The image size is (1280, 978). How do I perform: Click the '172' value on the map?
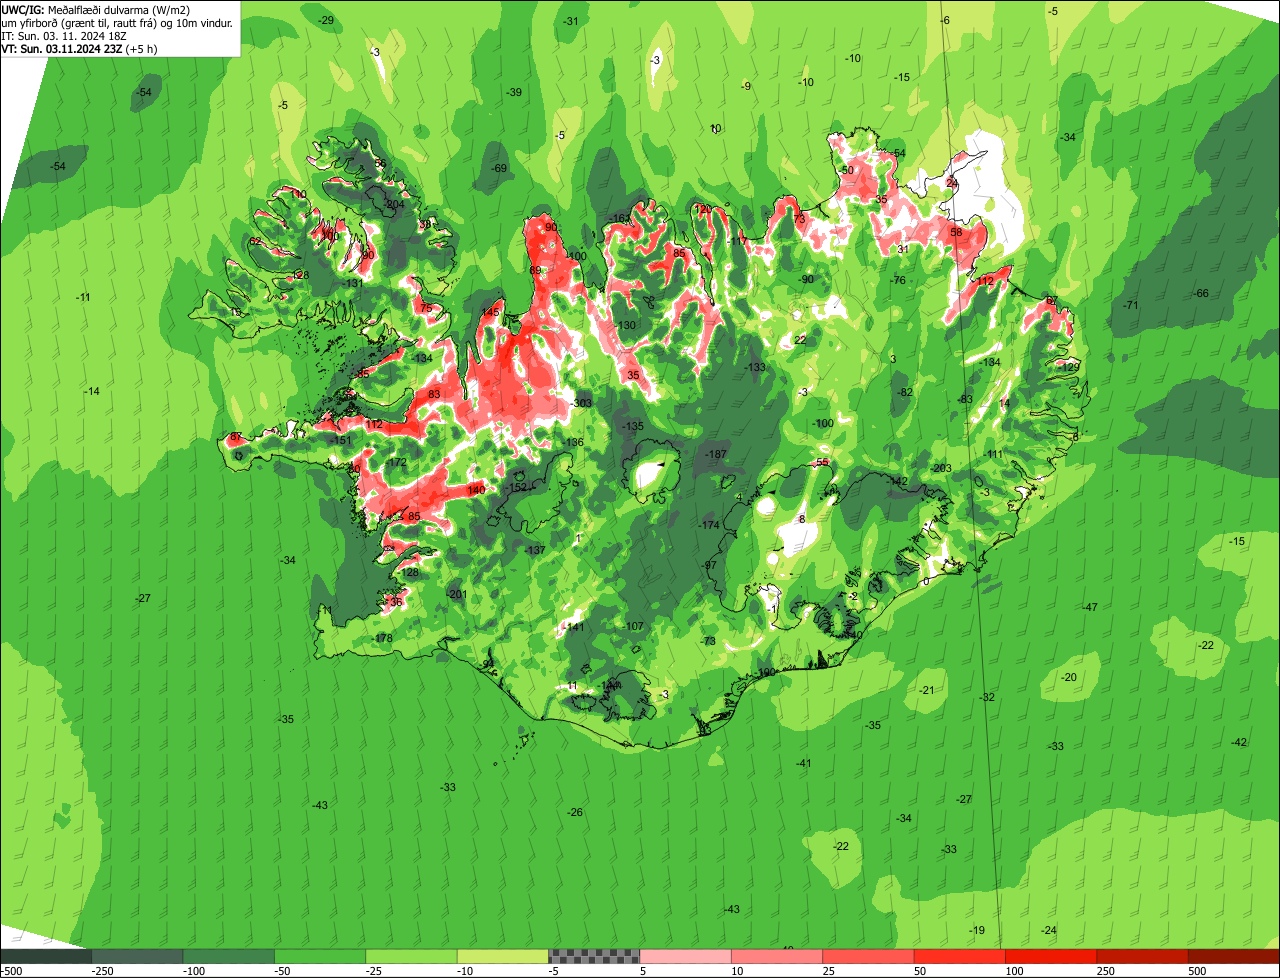pyautogui.click(x=397, y=462)
